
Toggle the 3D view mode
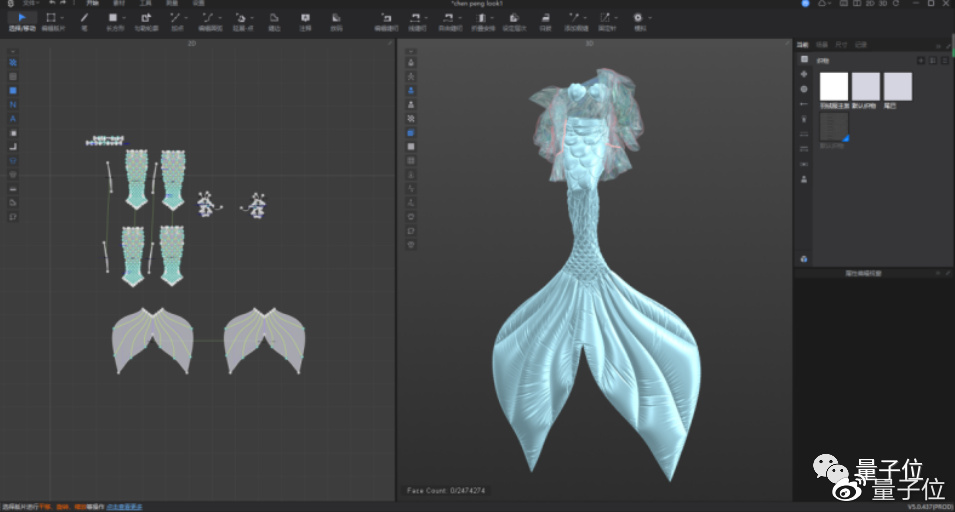(x=885, y=4)
